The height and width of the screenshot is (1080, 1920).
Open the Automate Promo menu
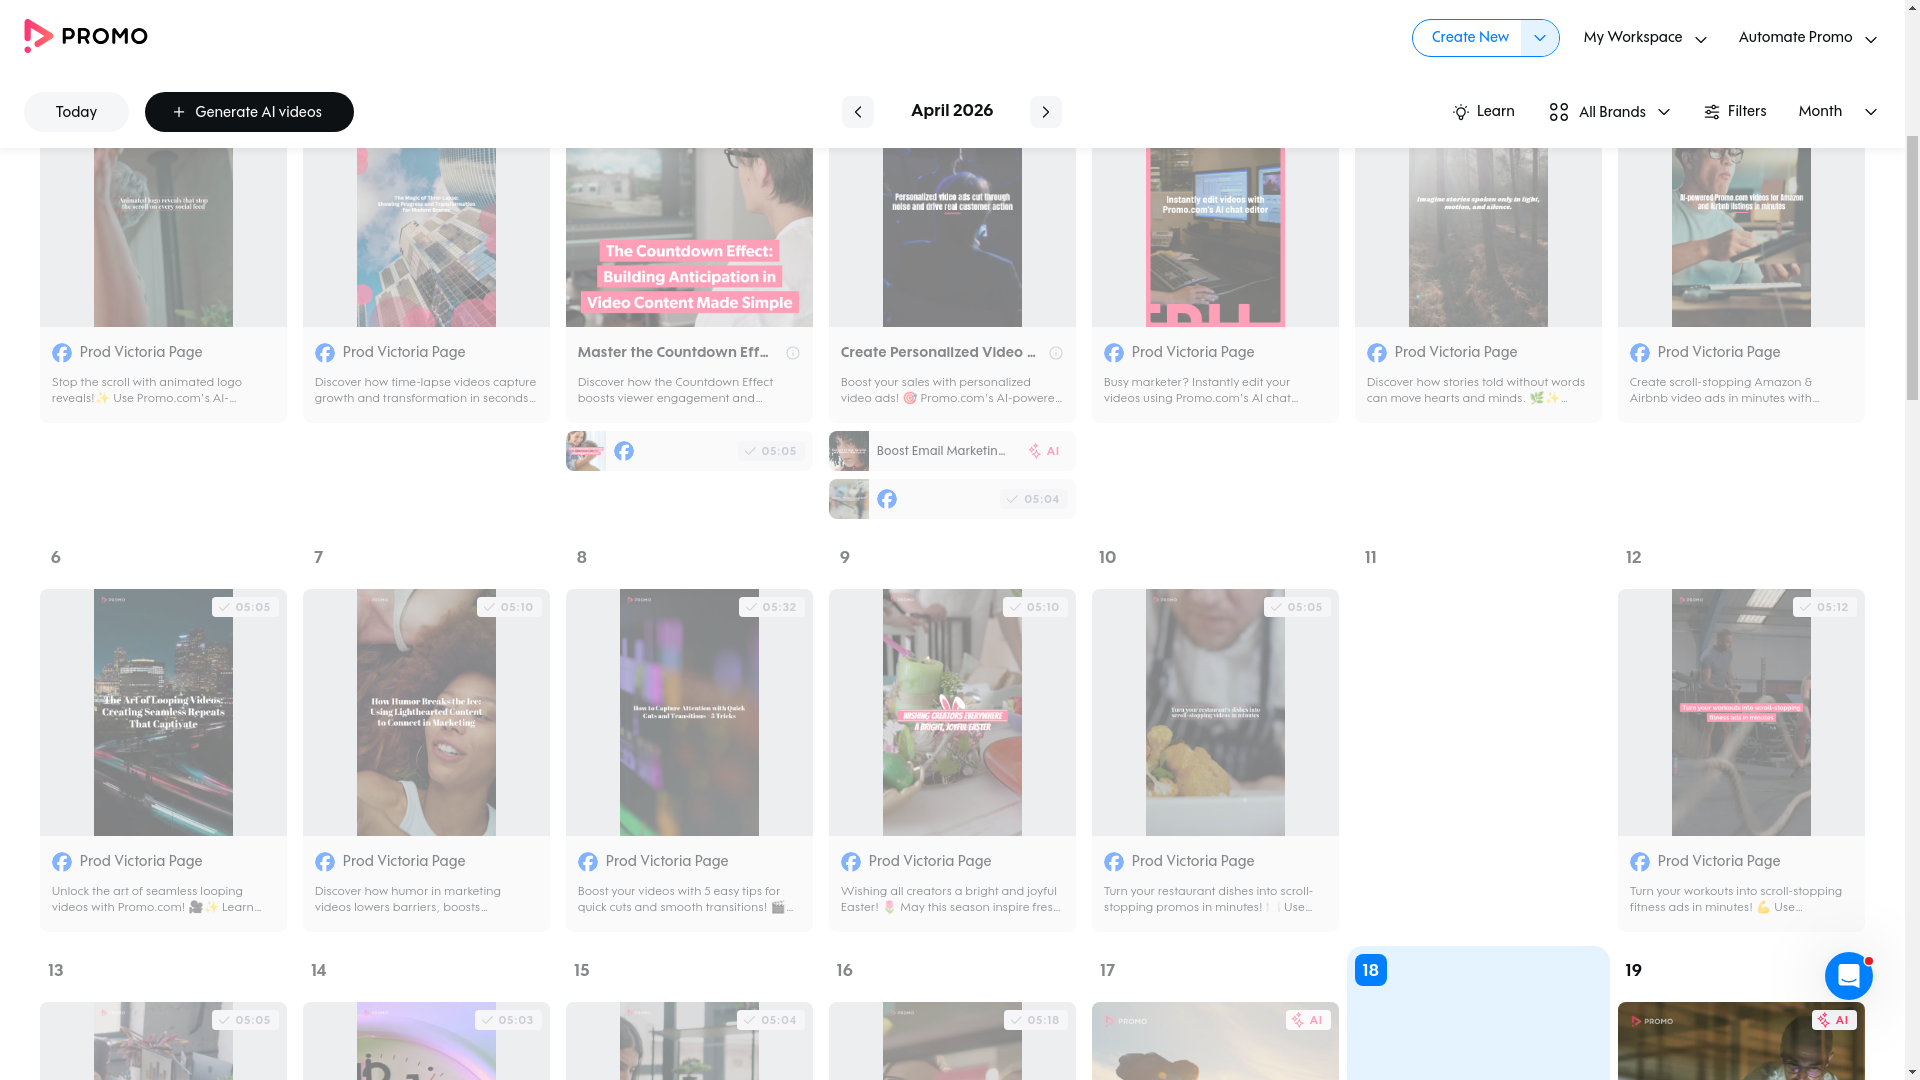coord(1806,38)
